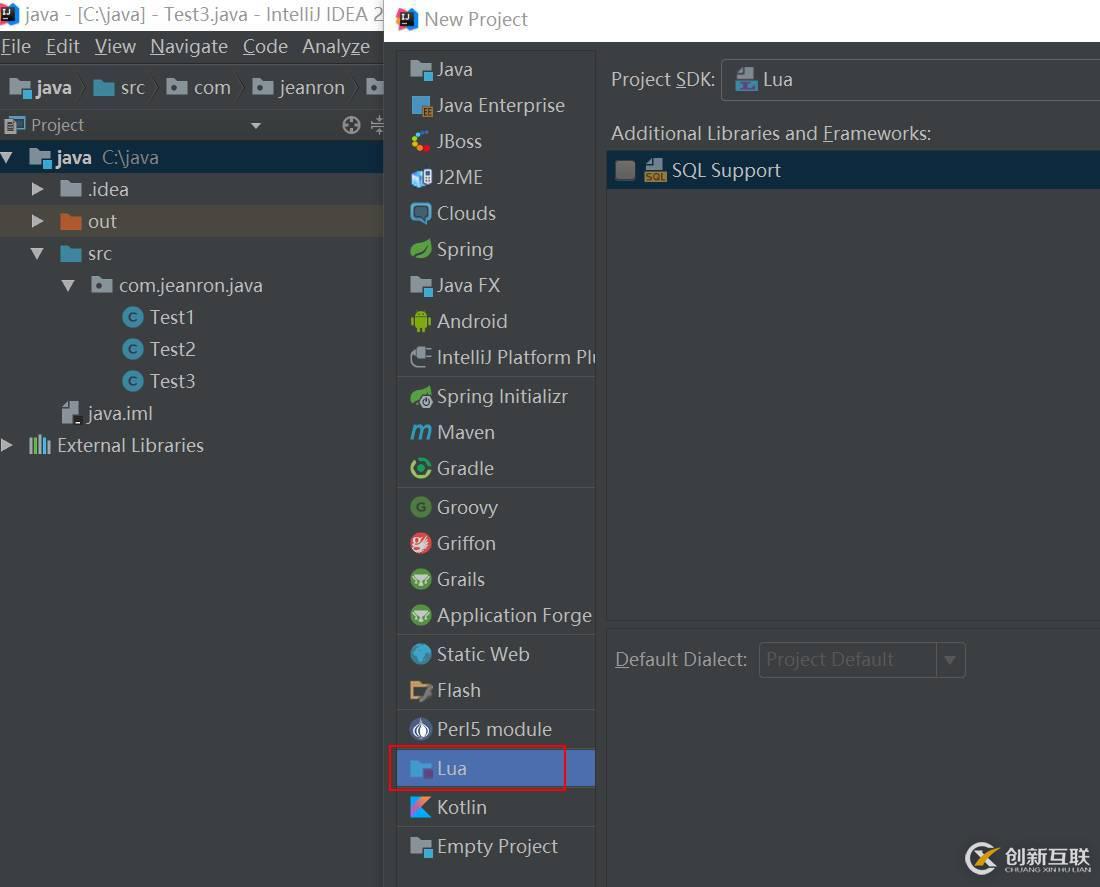Collapse the src folder

[38, 253]
